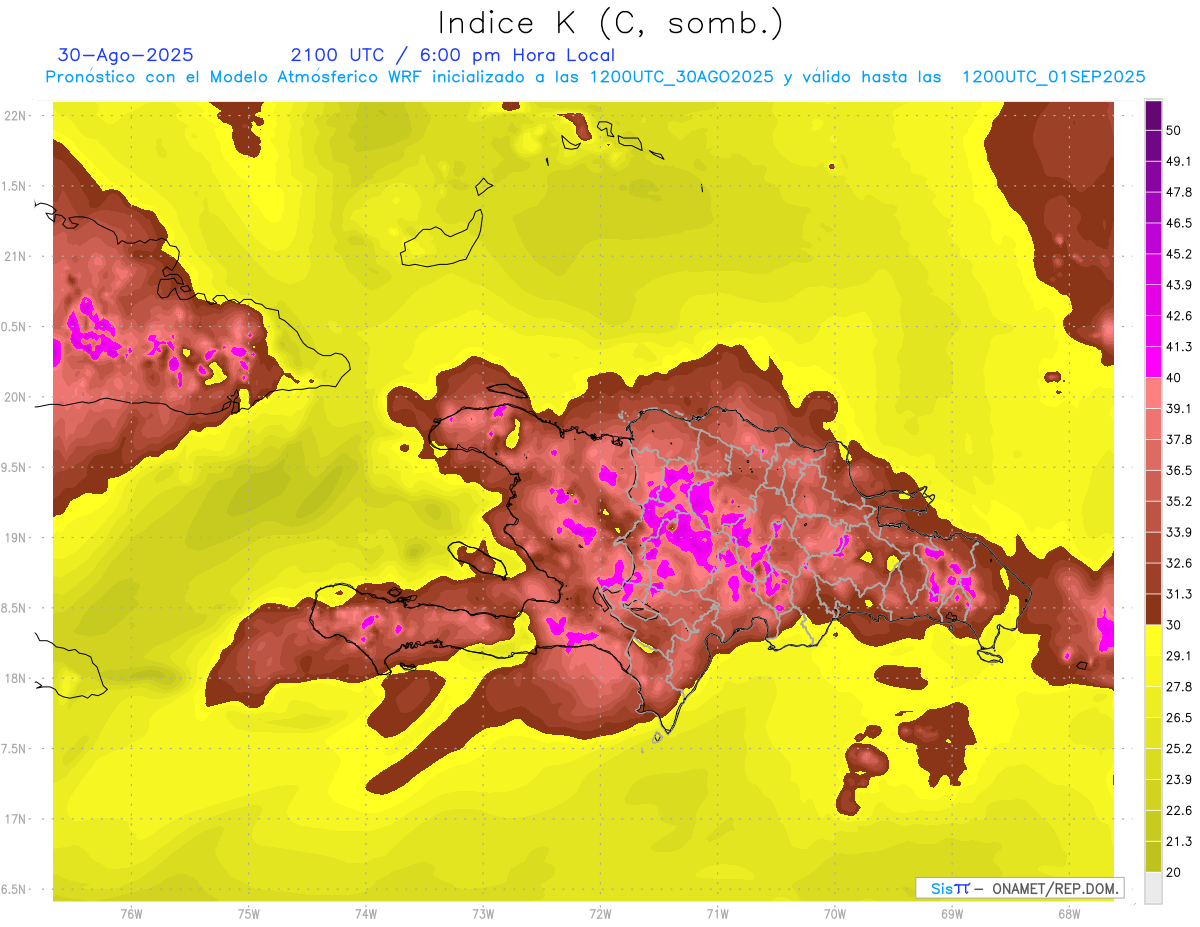Click latitude label "18N"
The image size is (1200, 927).
(16, 678)
